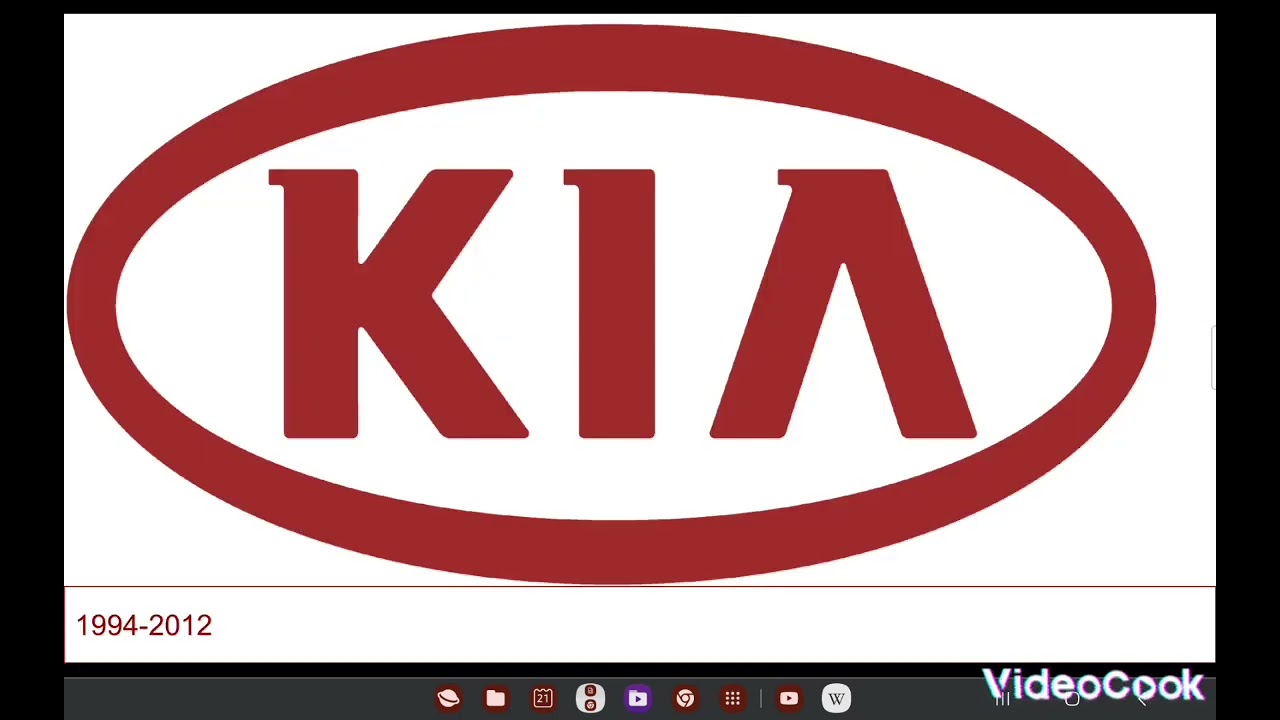Launch the paired-apps shortcut in the taskbar
Image resolution: width=1280 pixels, height=720 pixels.
(x=590, y=698)
